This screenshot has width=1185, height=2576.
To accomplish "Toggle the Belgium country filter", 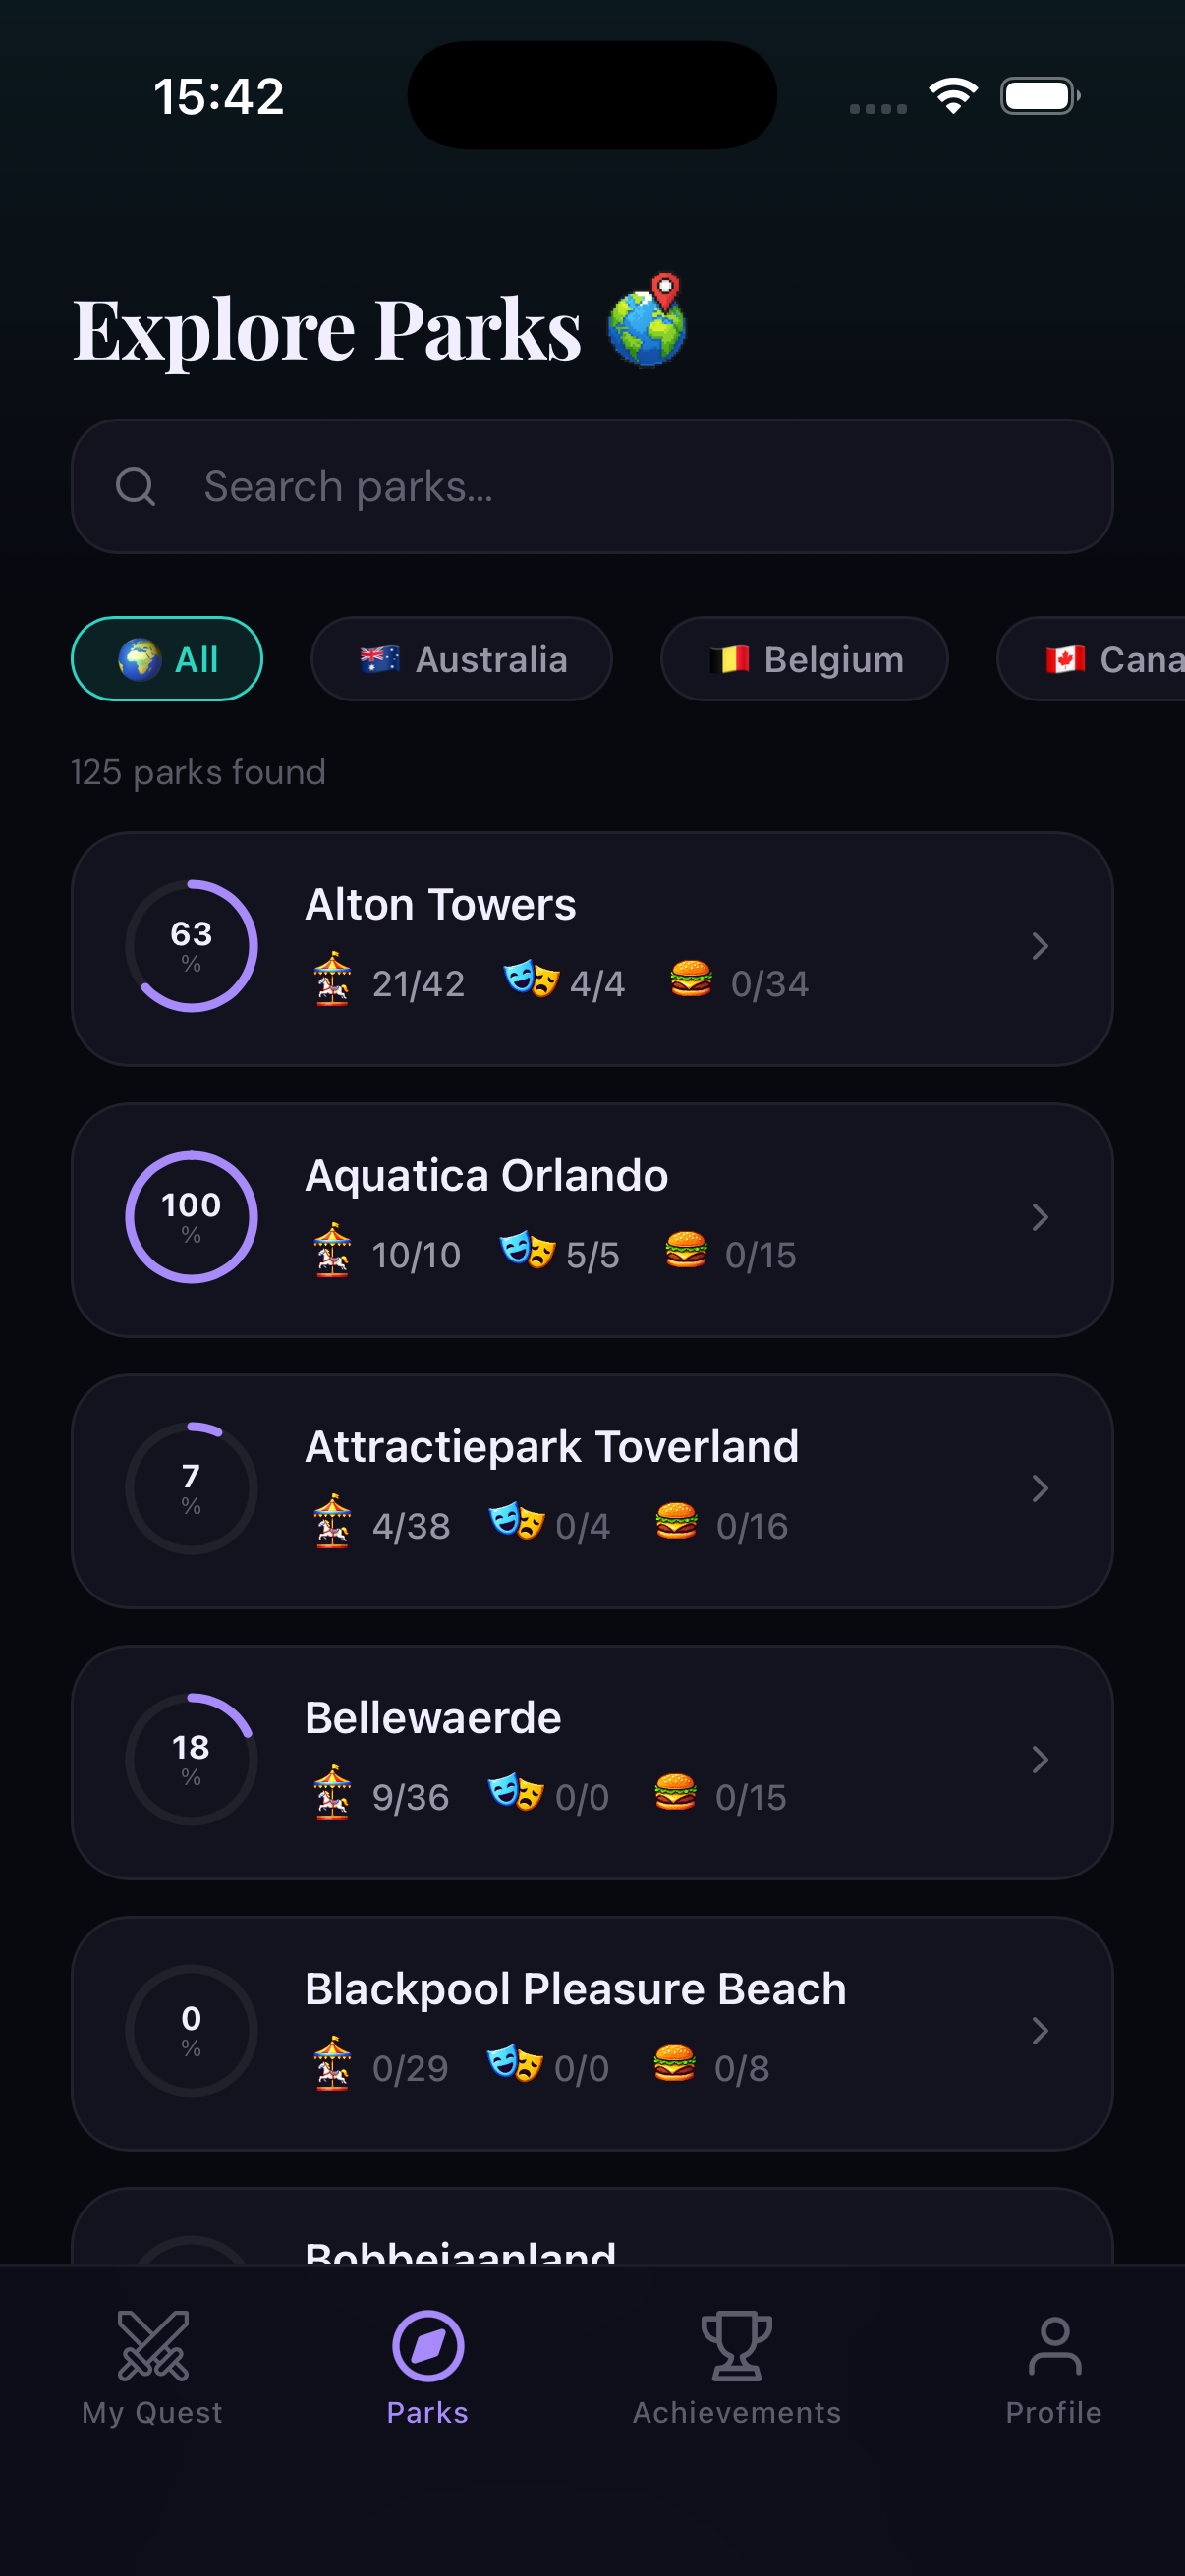I will pyautogui.click(x=805, y=659).
